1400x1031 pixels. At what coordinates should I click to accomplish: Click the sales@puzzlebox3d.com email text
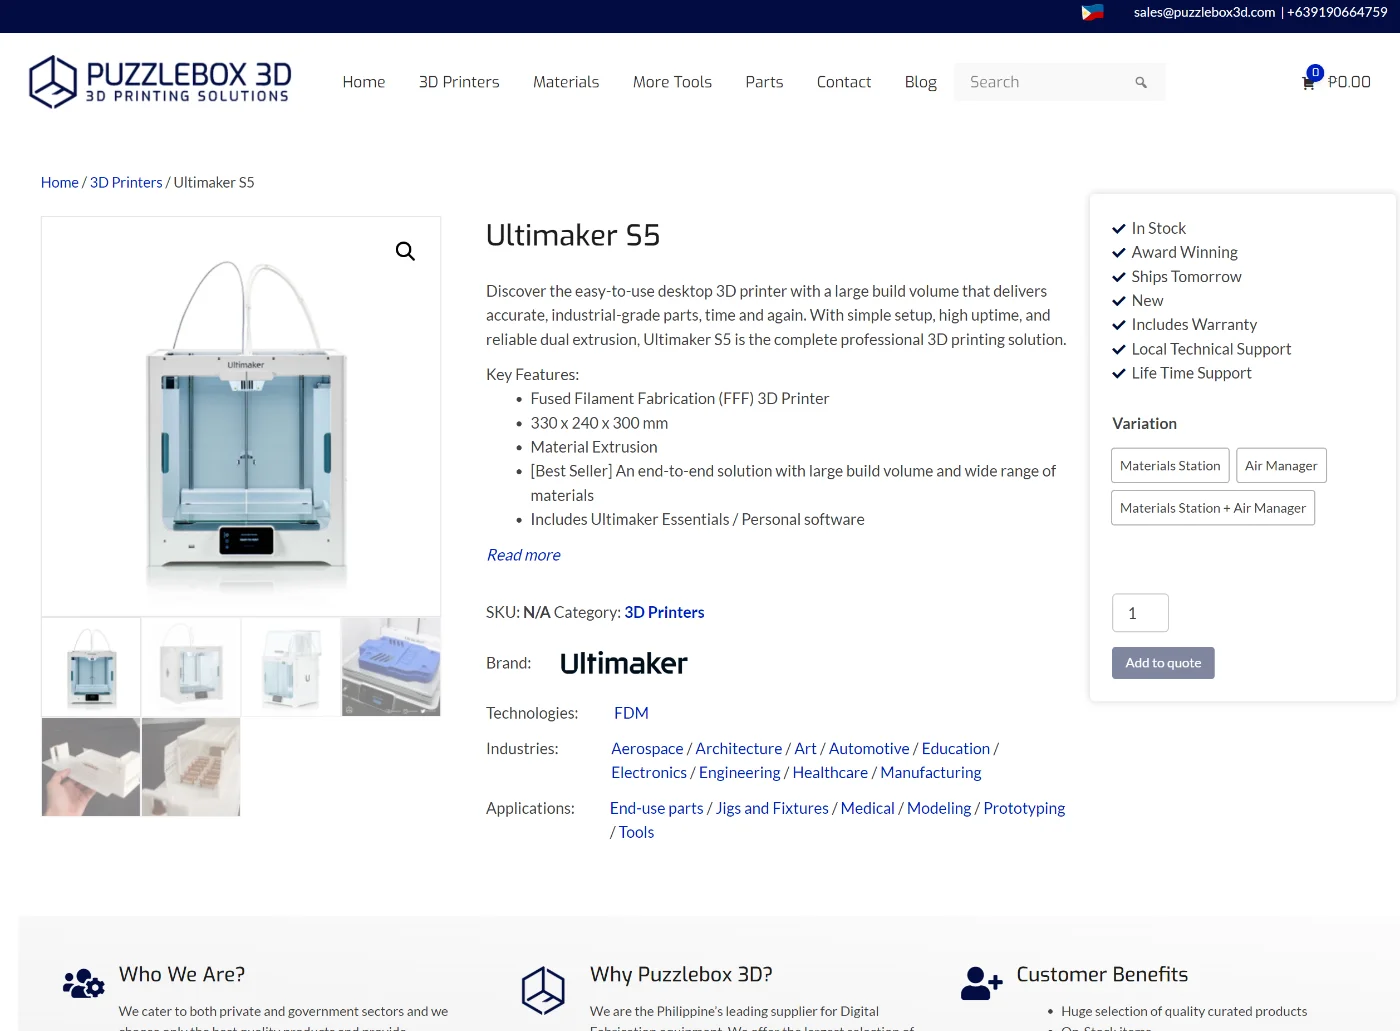point(1204,12)
